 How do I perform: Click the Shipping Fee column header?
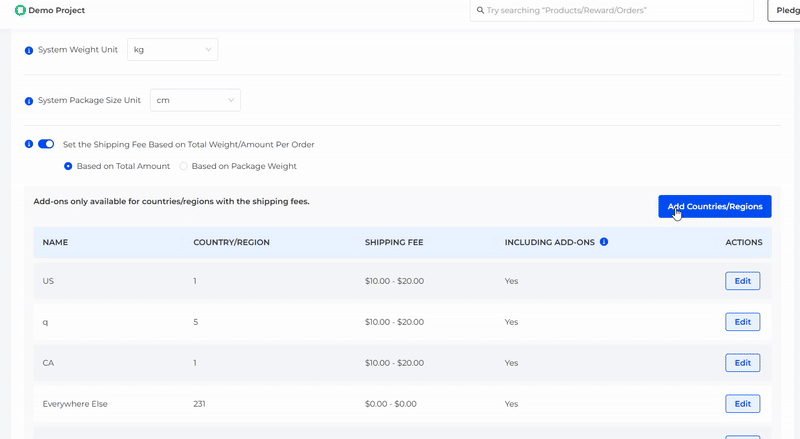(395, 242)
